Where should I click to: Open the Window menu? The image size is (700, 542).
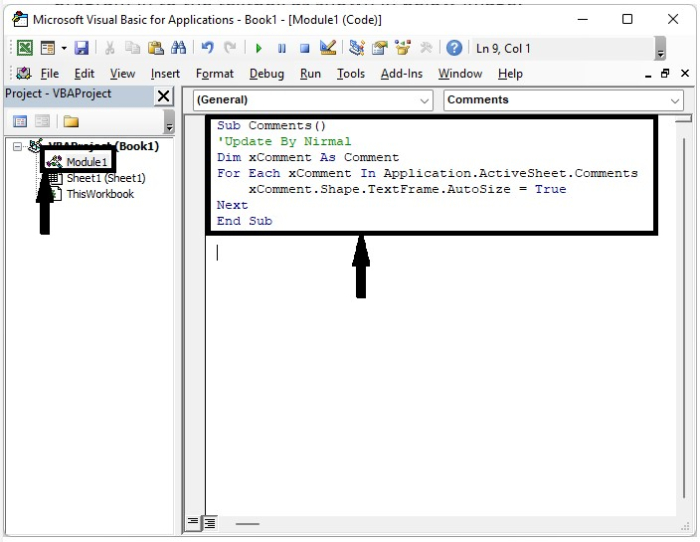[460, 74]
